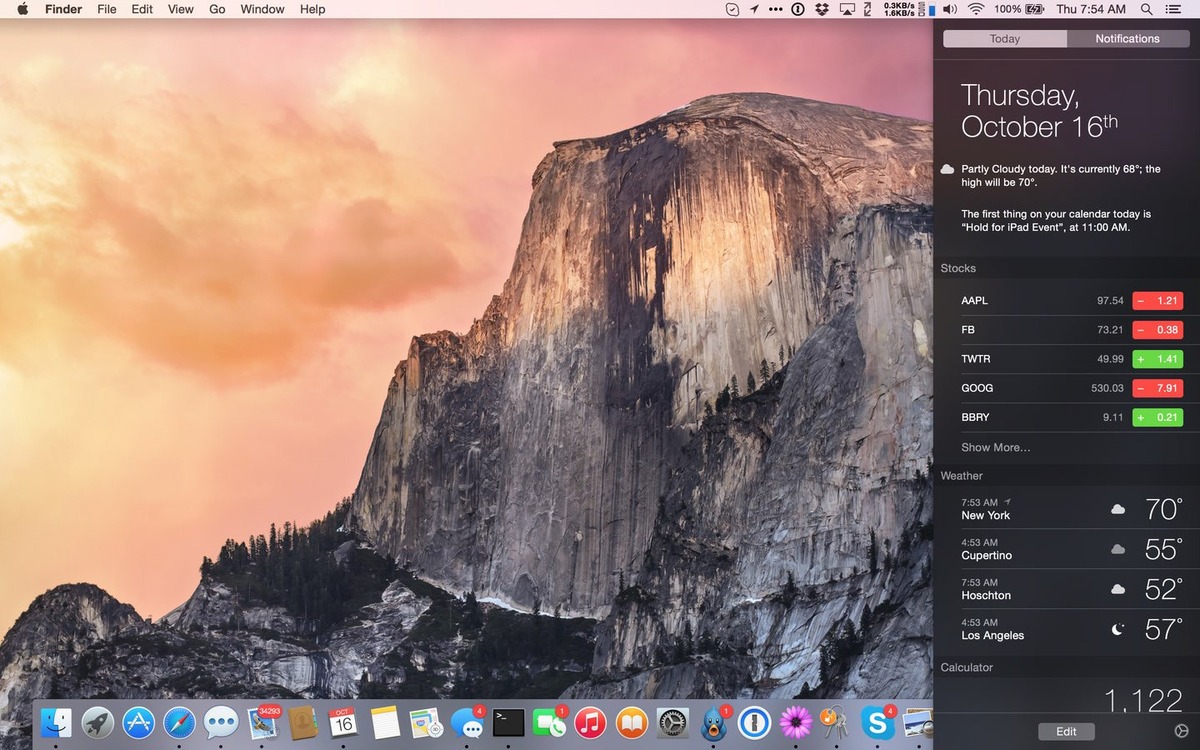Click the Hold for iPad Event calendar summary

coord(1056,221)
